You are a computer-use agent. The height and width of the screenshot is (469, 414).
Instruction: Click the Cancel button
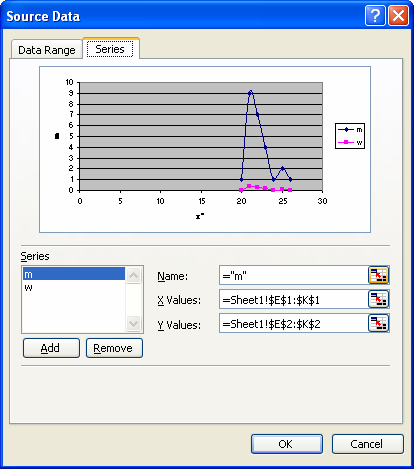tap(368, 444)
